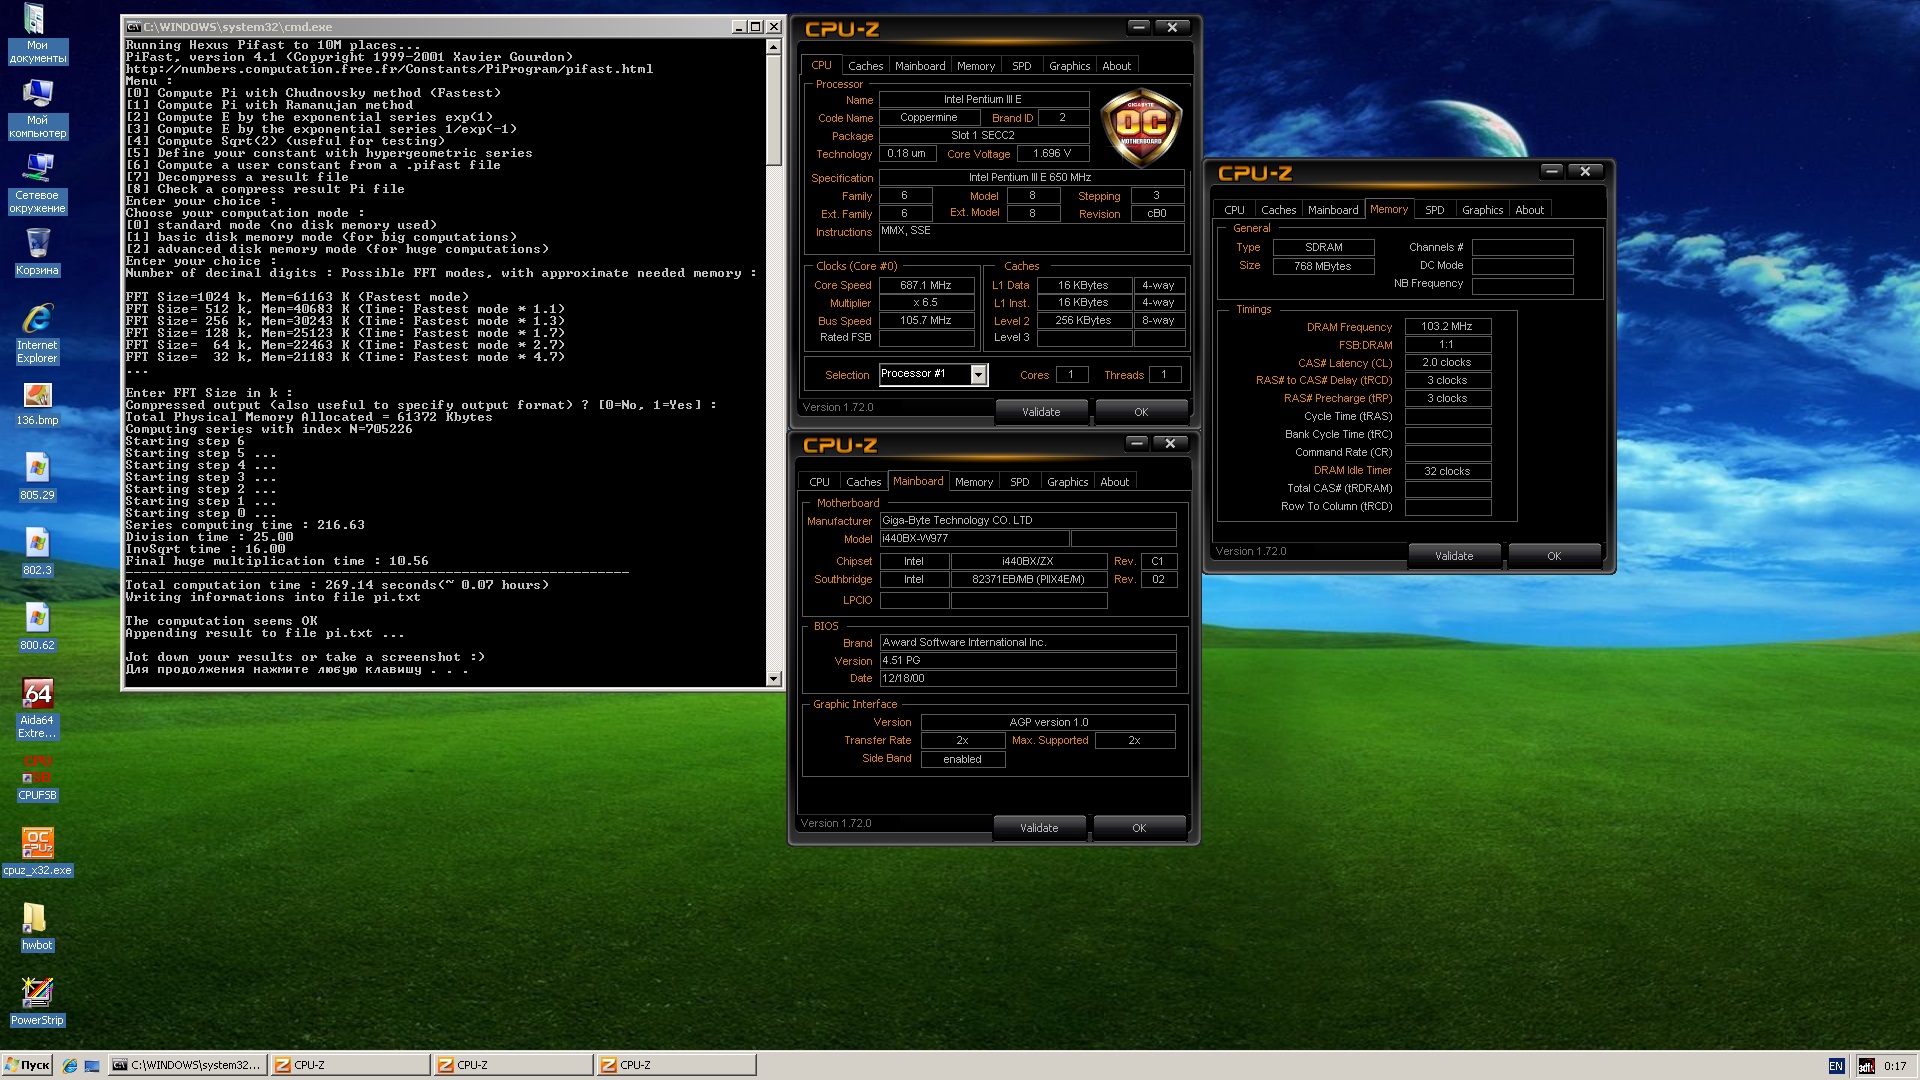
Task: Click the AGP version 1.0 field
Action: click(x=1047, y=723)
